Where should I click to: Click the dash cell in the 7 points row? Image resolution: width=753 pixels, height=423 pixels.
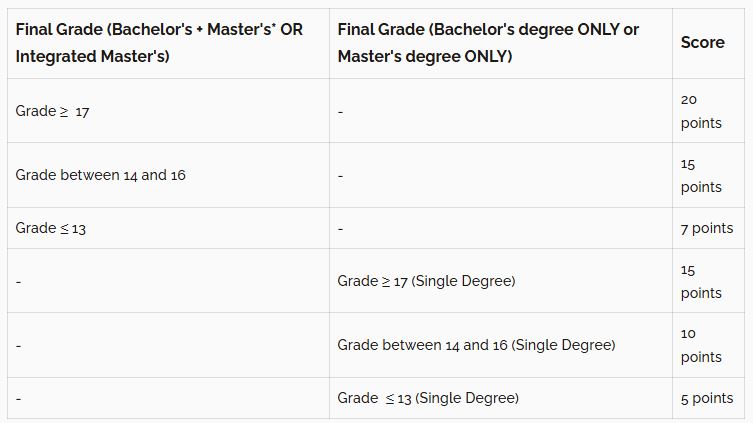pyautogui.click(x=341, y=228)
